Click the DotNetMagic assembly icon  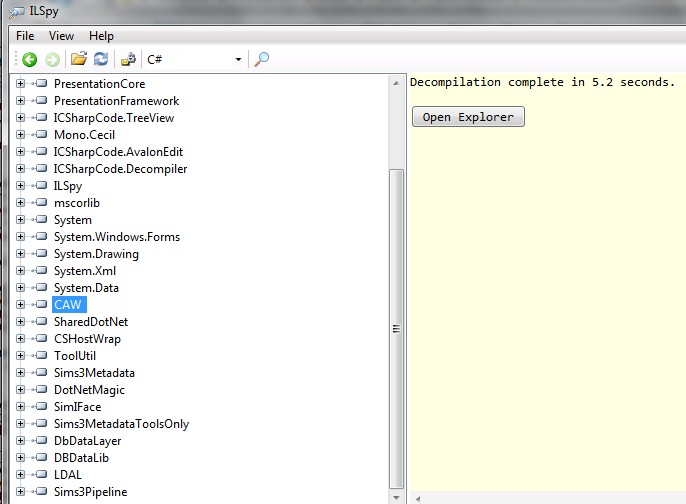tap(41, 389)
